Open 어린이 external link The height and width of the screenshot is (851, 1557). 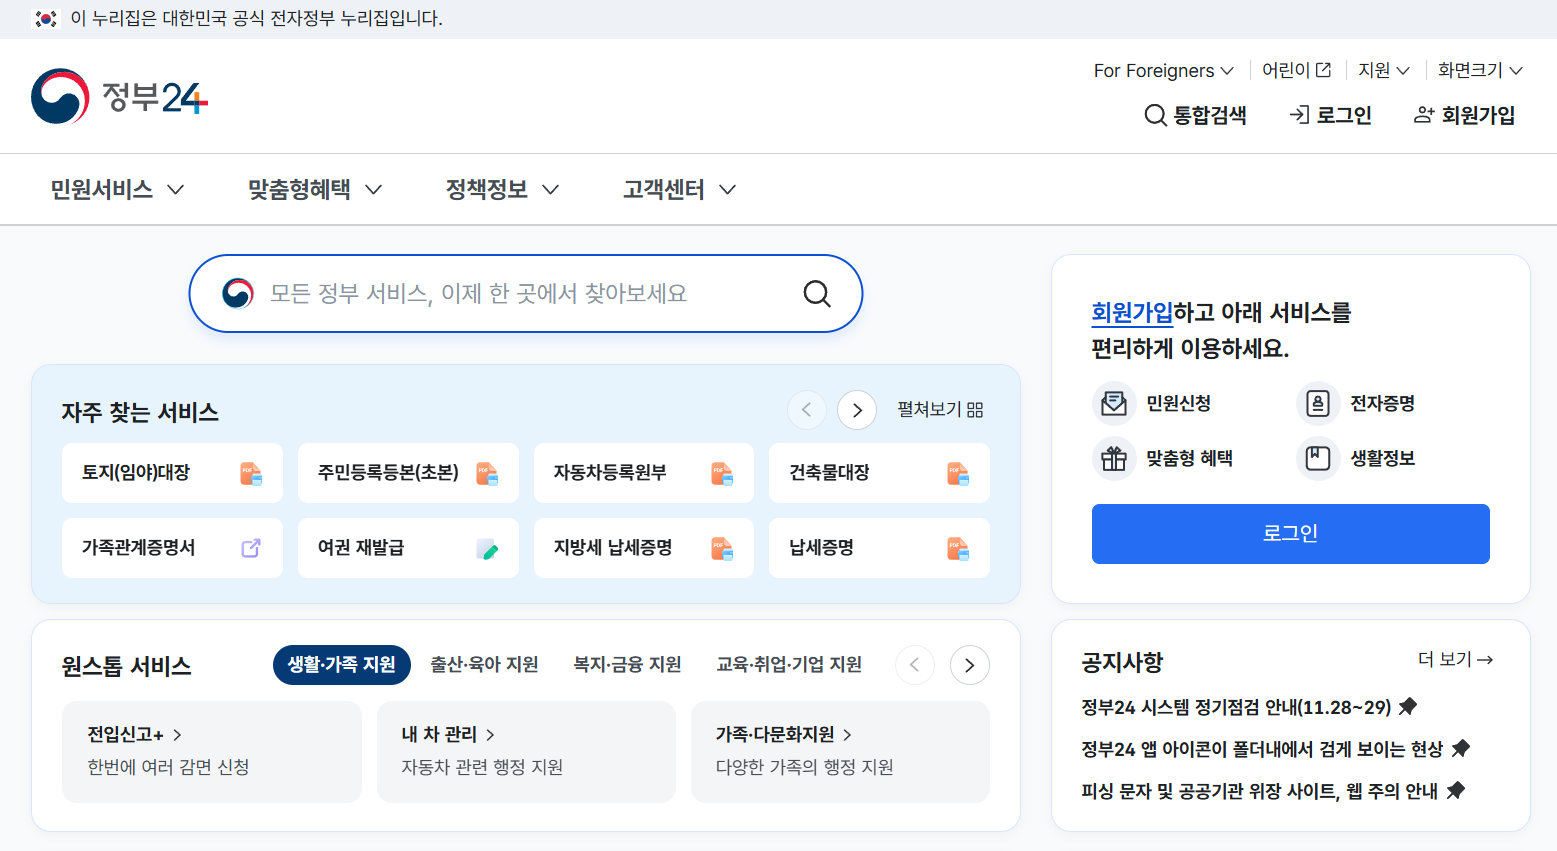pos(1296,70)
